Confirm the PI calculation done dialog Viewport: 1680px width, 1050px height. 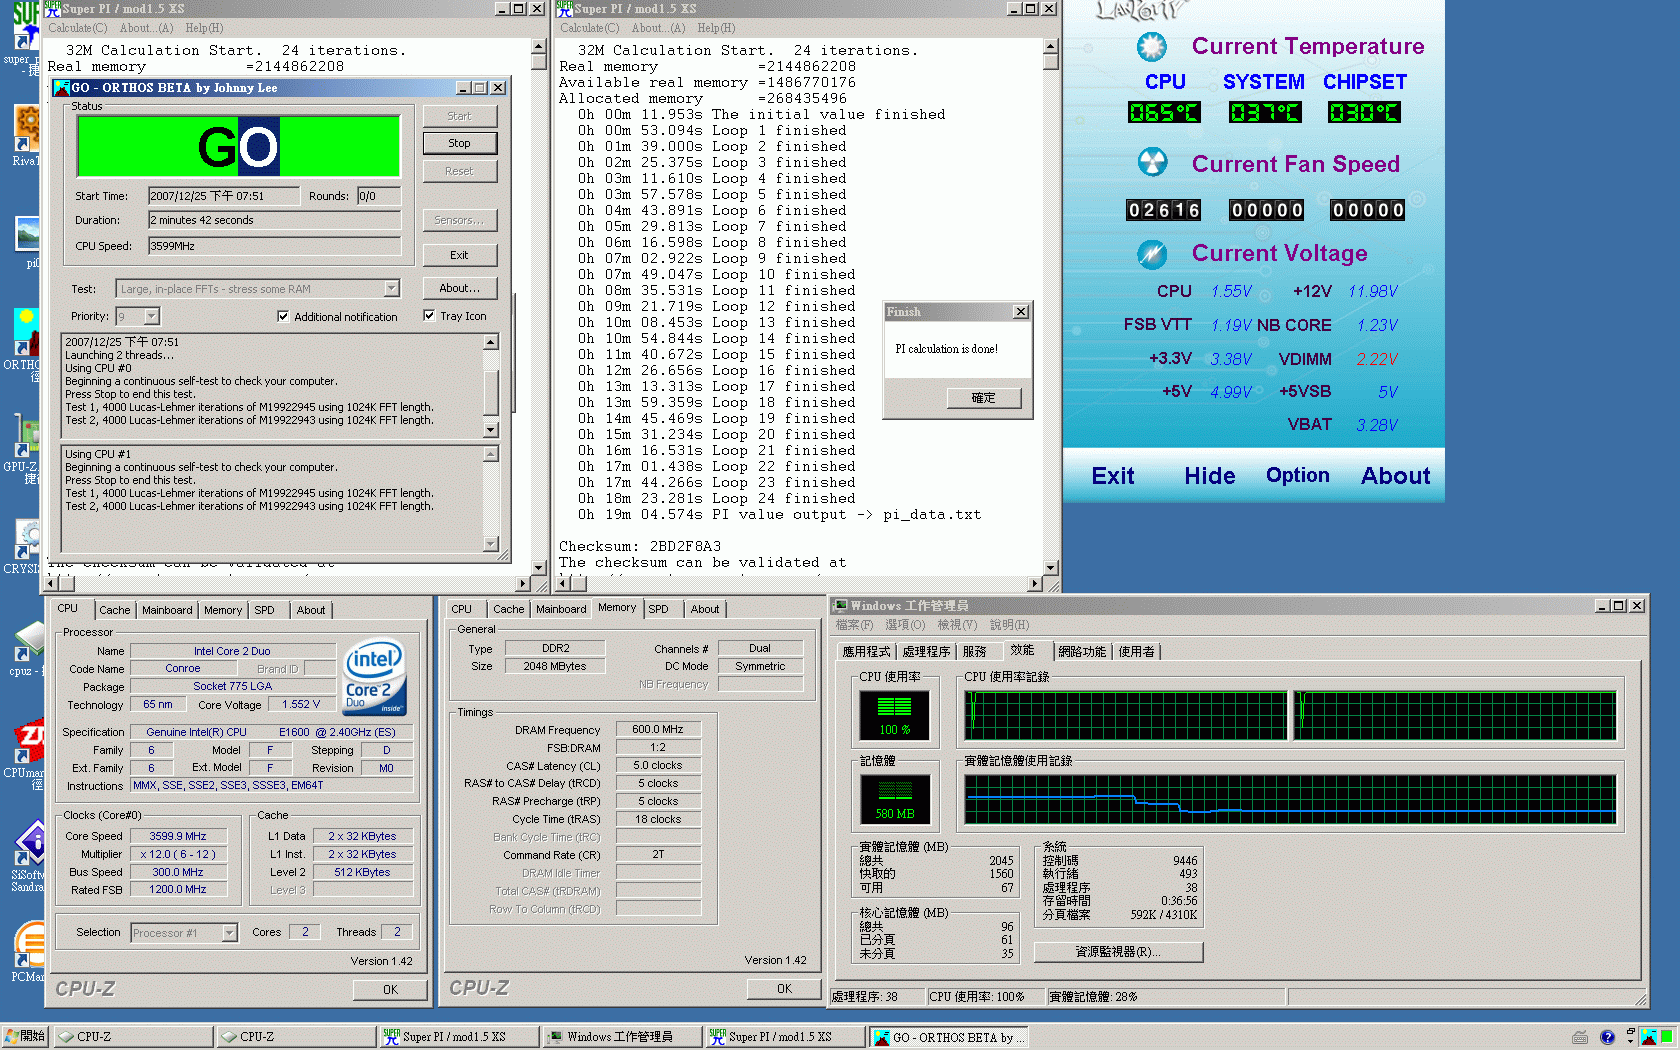click(x=984, y=398)
